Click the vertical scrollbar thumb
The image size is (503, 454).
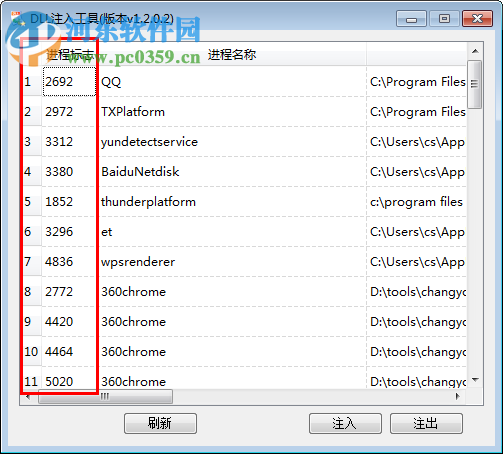point(475,84)
